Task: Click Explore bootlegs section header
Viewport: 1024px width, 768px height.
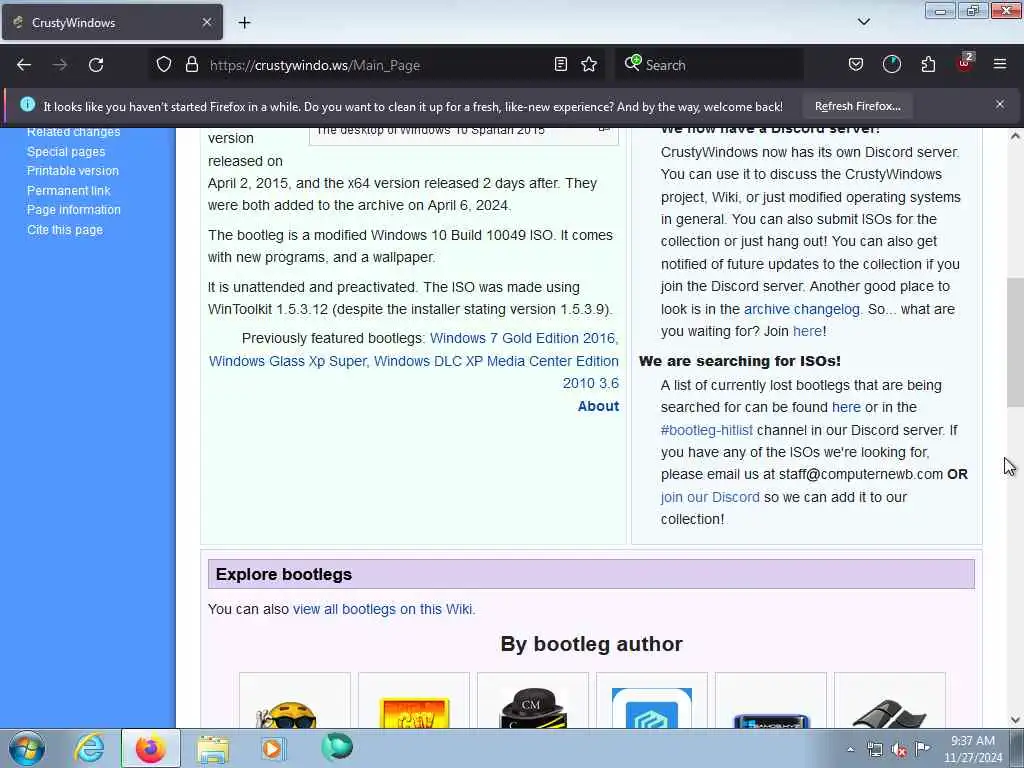Action: [x=591, y=574]
